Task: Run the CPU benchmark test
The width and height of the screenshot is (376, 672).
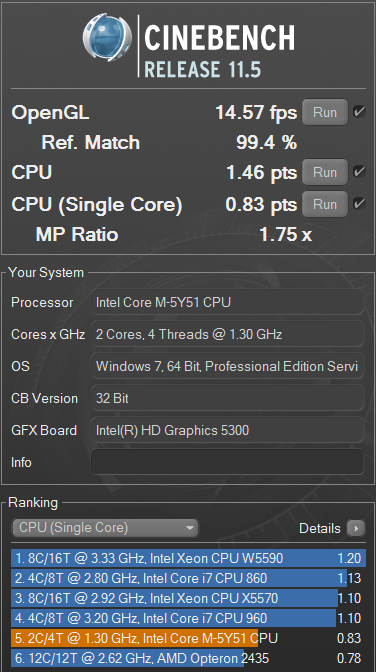Action: 325,172
